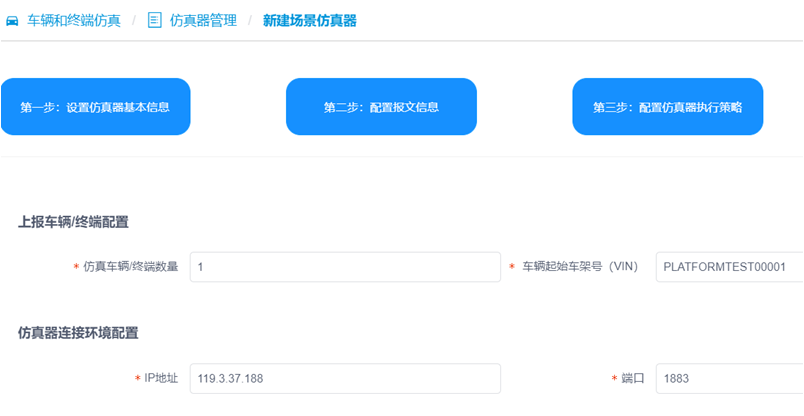Viewport: 804px width, 416px height.
Task: Click the VIN field containing PLATFORMTEST00001
Action: 729,267
